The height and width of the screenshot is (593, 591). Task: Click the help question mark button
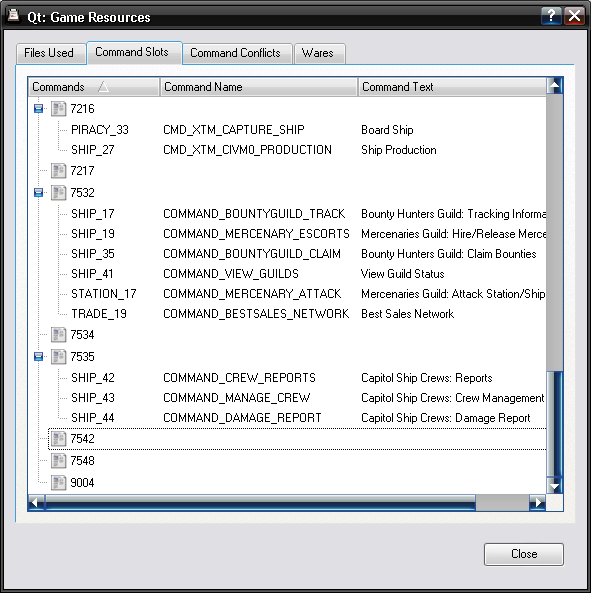click(x=551, y=16)
